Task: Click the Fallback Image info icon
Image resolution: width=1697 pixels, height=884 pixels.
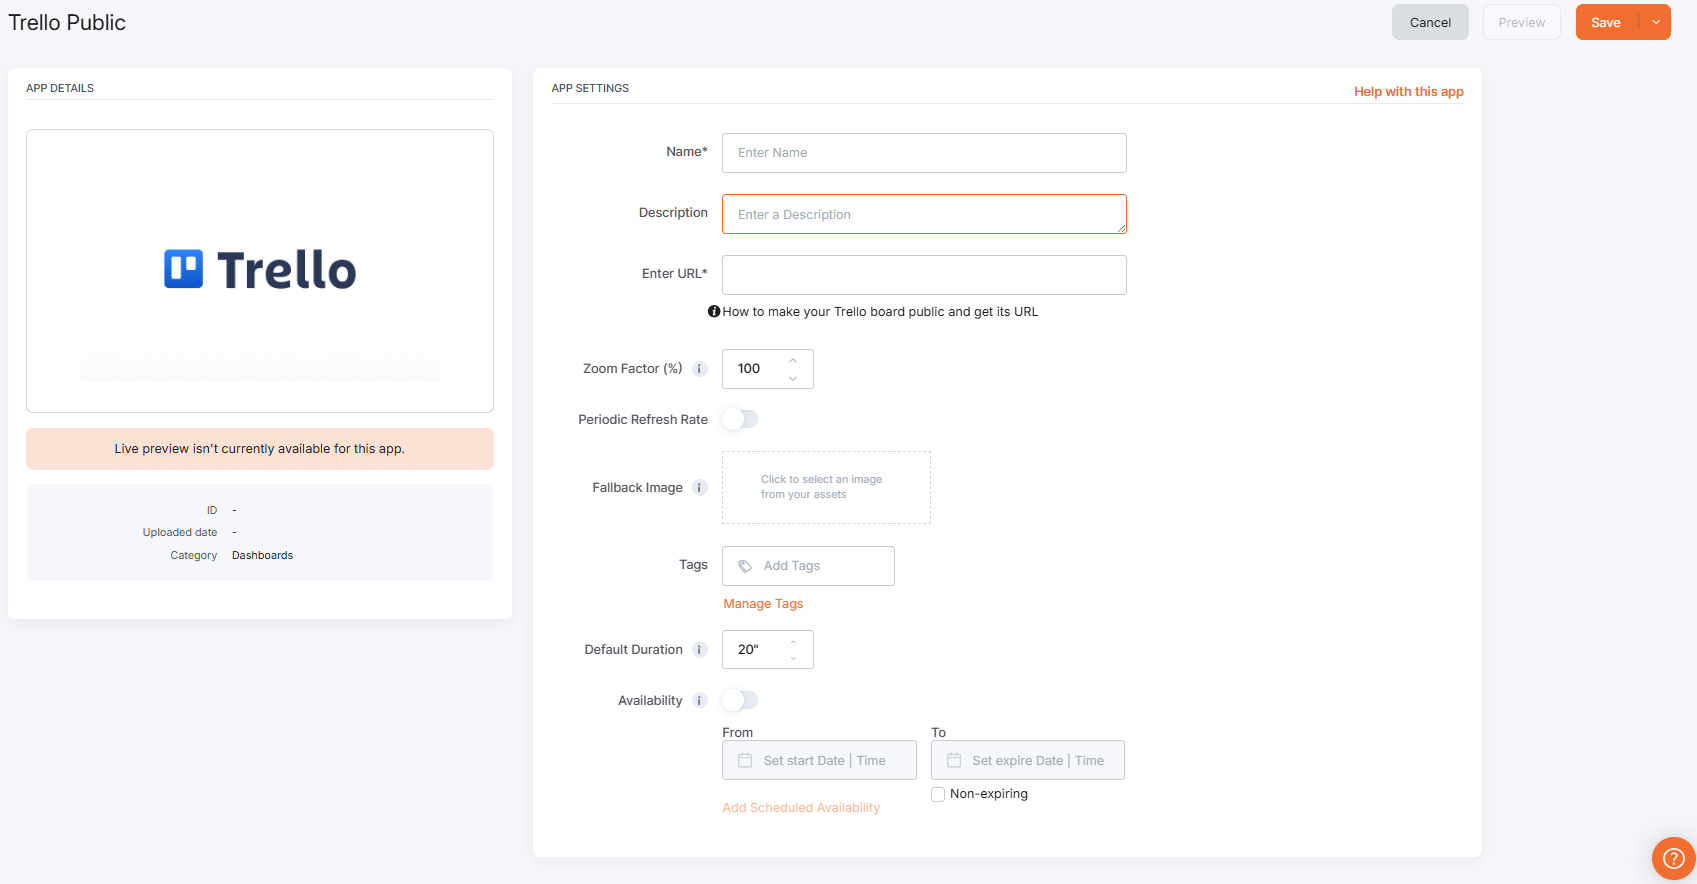Action: tap(700, 488)
